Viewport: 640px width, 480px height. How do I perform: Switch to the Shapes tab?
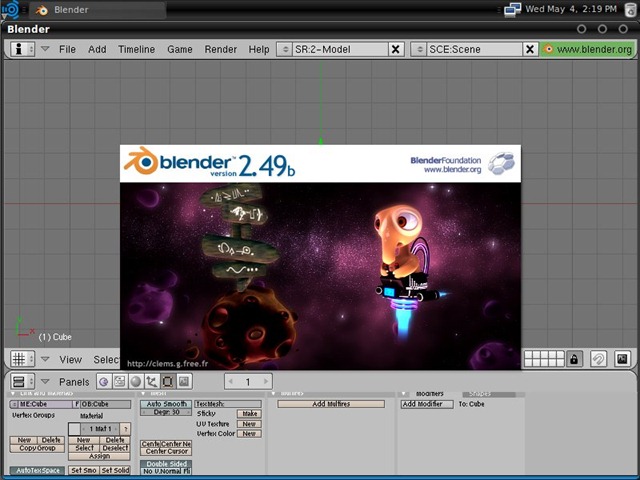tap(489, 394)
